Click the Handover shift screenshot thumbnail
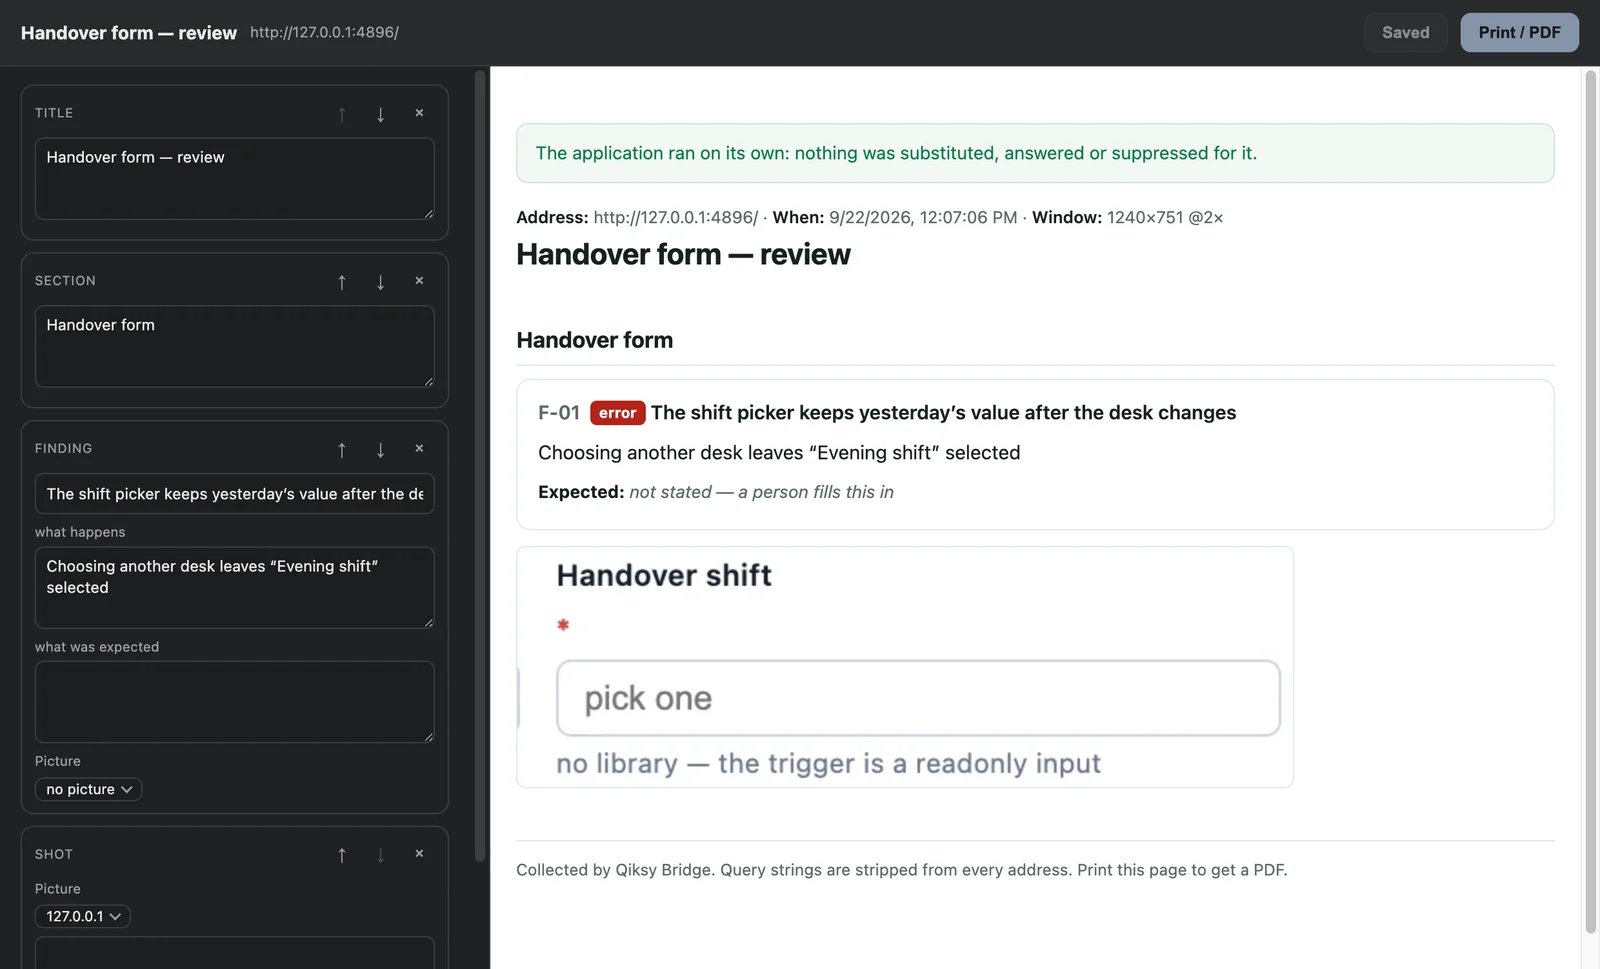 point(905,667)
